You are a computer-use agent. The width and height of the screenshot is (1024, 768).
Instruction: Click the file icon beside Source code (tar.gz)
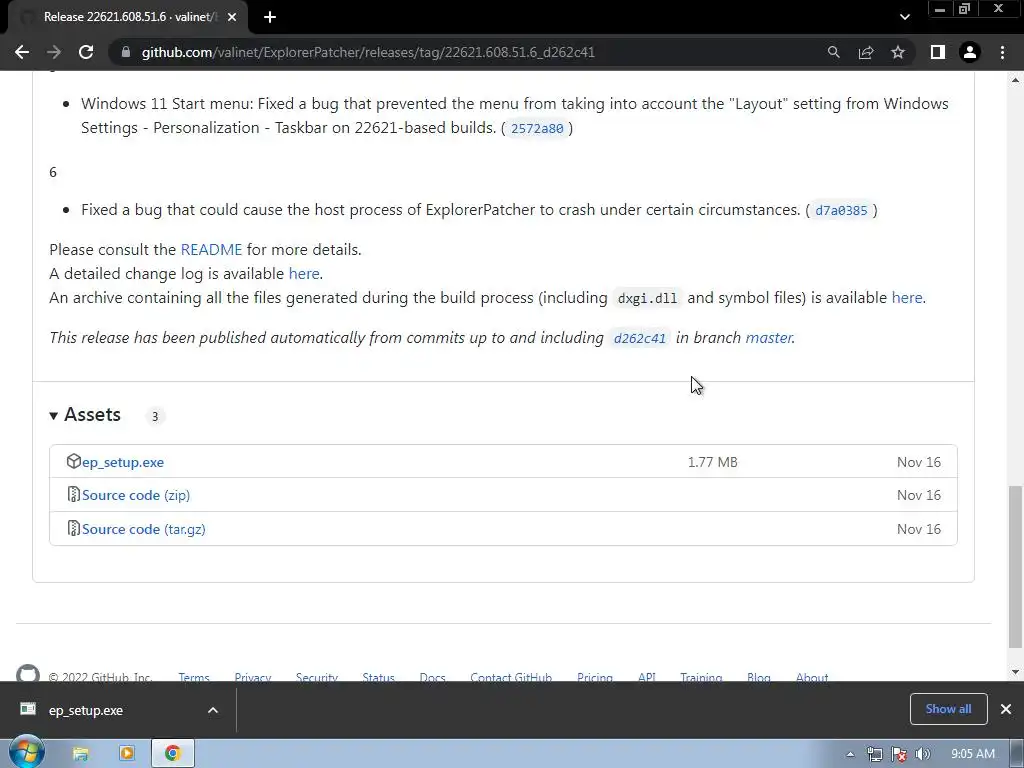tap(73, 528)
